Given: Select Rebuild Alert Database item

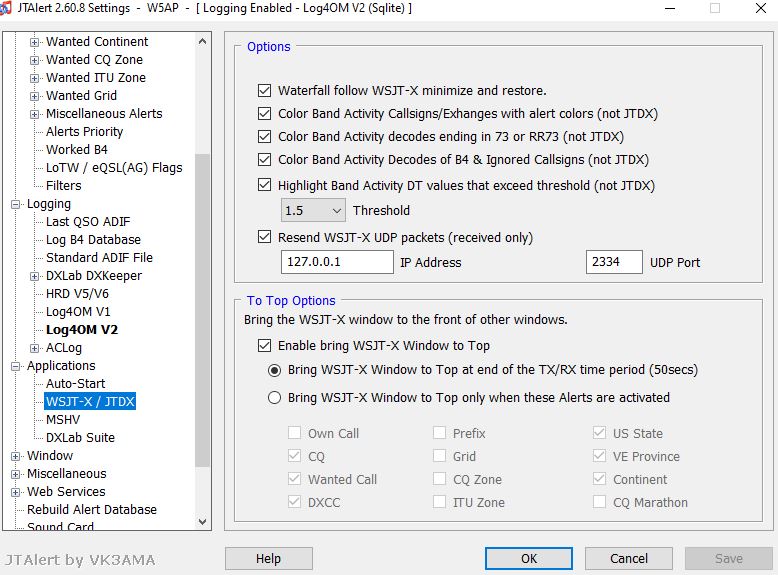Looking at the screenshot, I should click(x=92, y=510).
